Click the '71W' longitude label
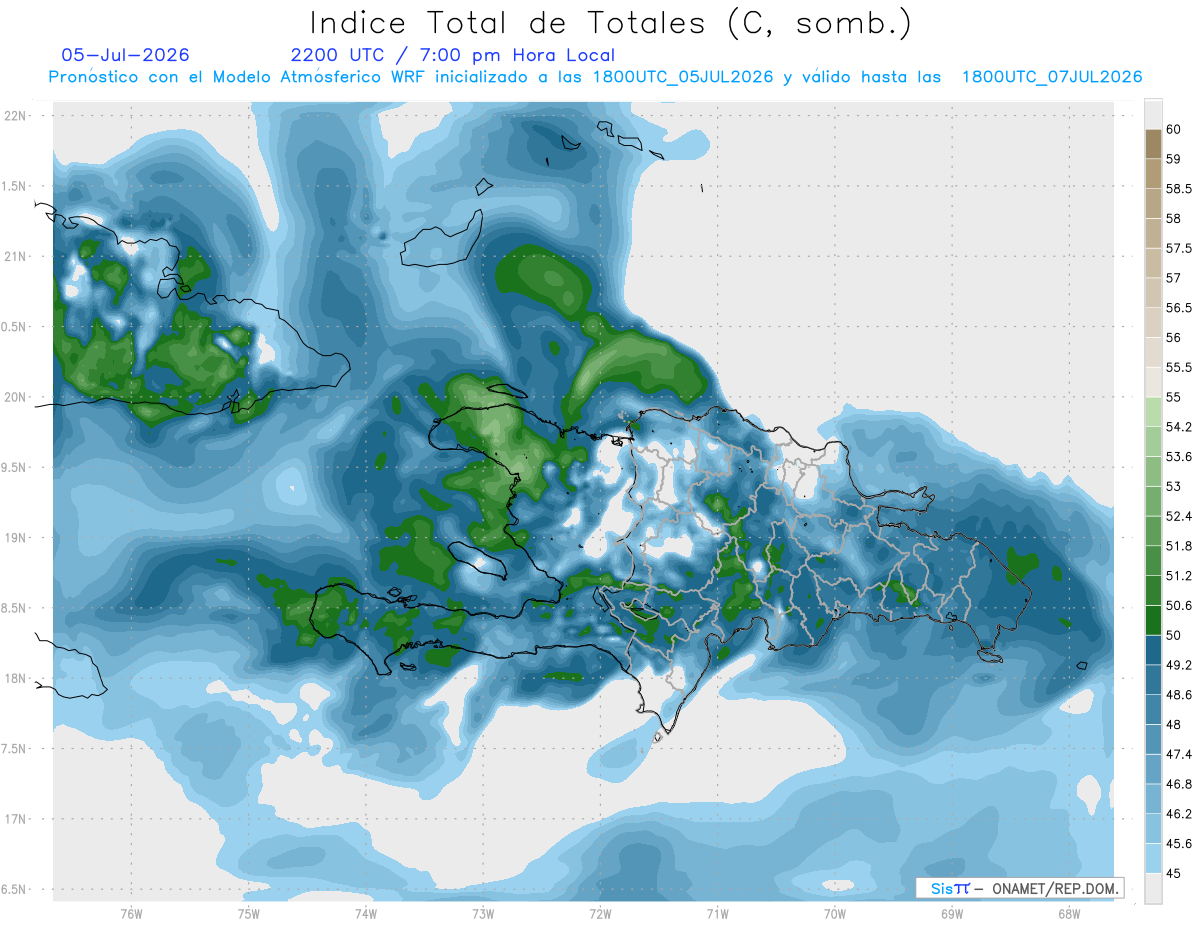The height and width of the screenshot is (927, 1200). (x=717, y=913)
